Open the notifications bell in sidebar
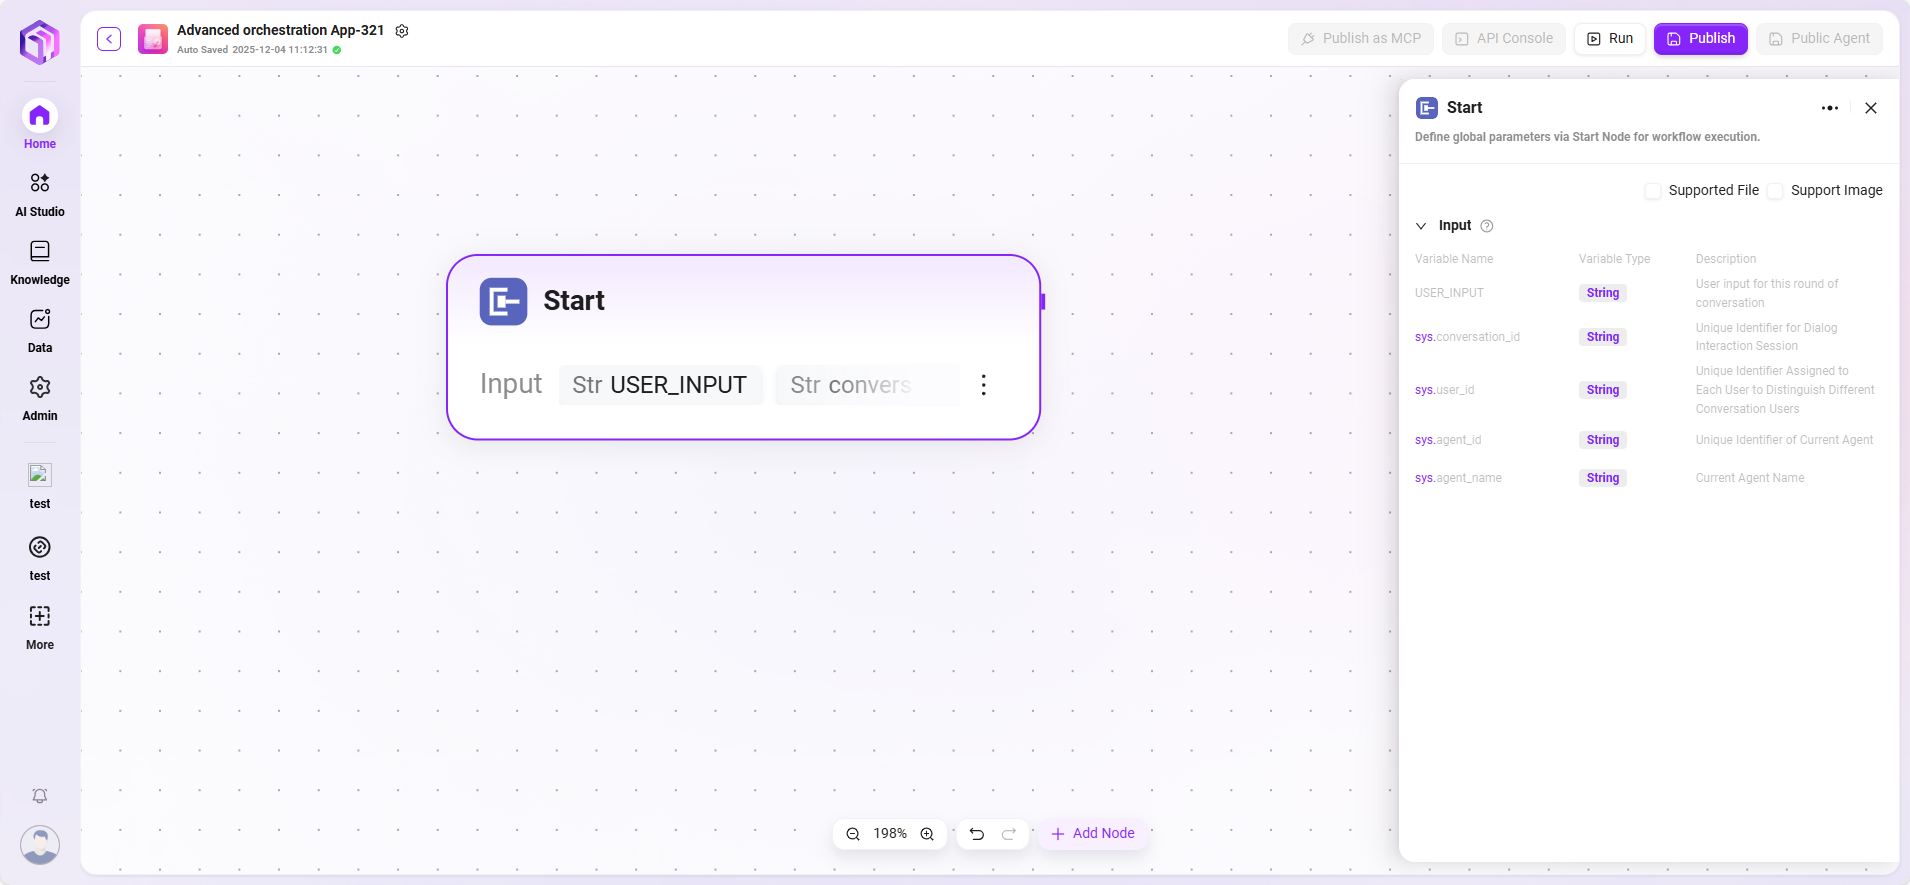 pos(40,796)
